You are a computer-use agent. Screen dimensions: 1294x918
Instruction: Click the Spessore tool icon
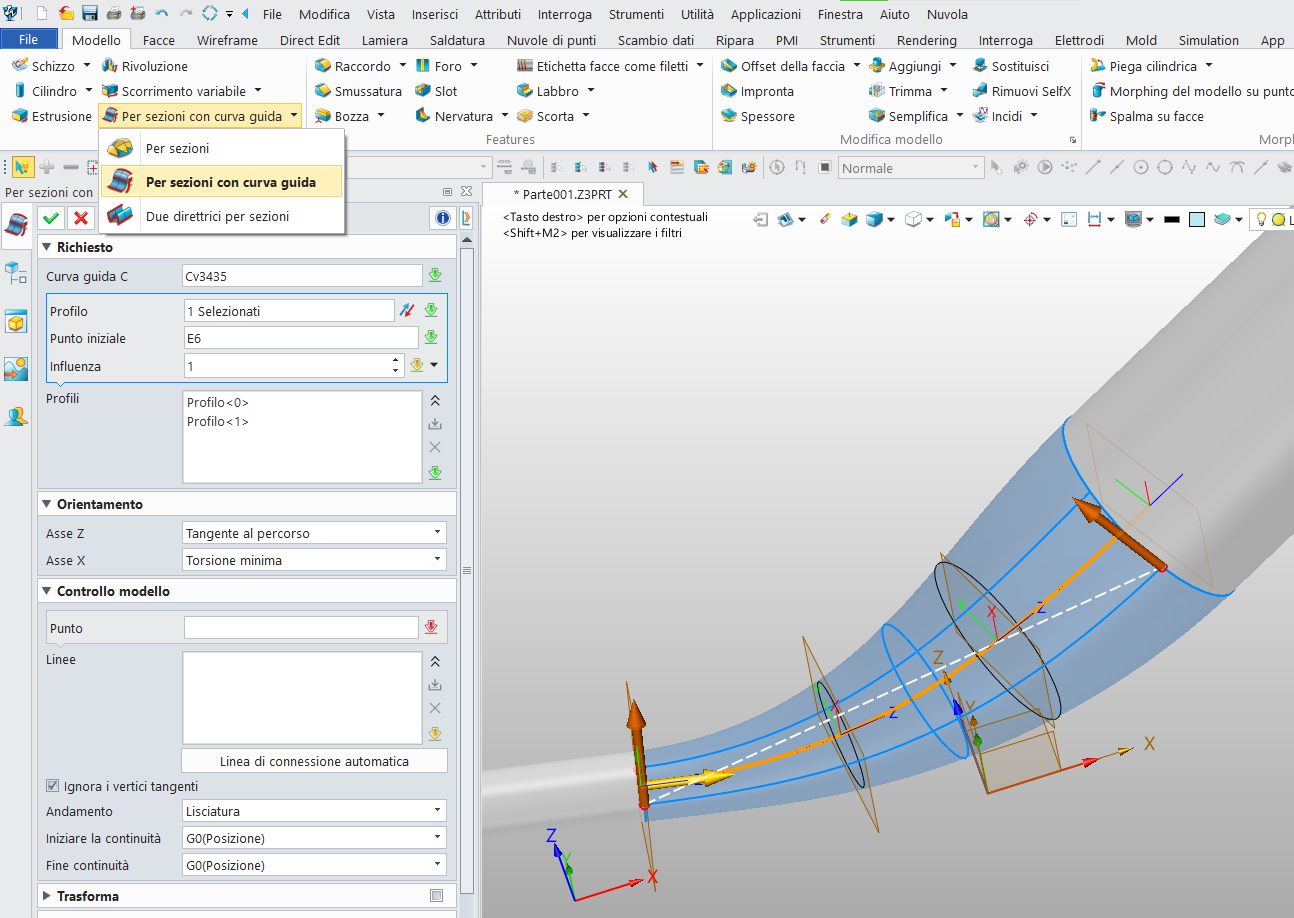(x=757, y=116)
